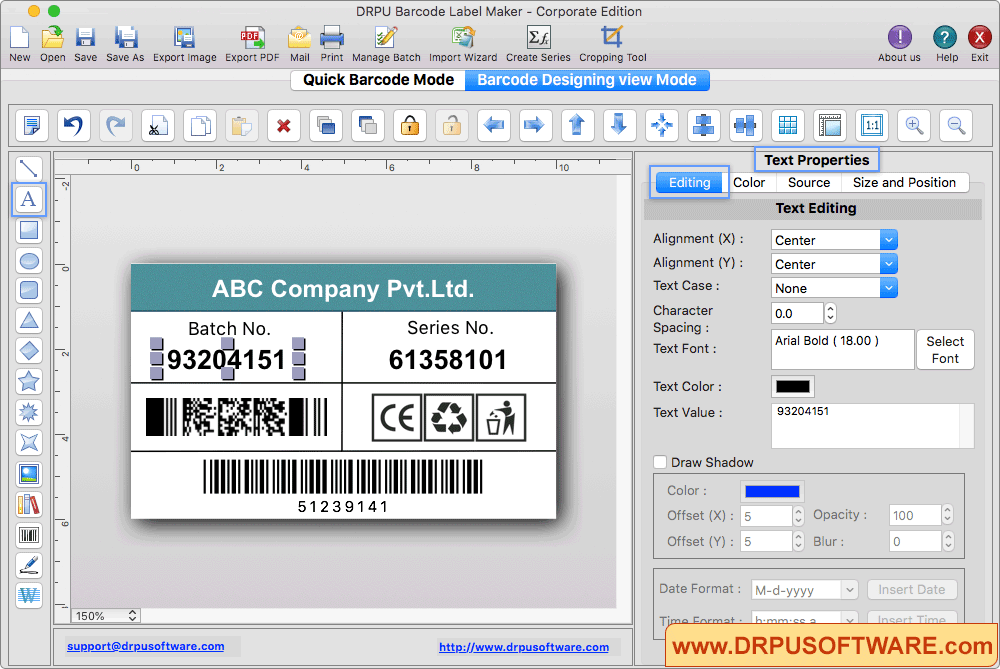Open Alignment (Y) dropdown
Viewport: 1000px width, 669px height.
(834, 264)
